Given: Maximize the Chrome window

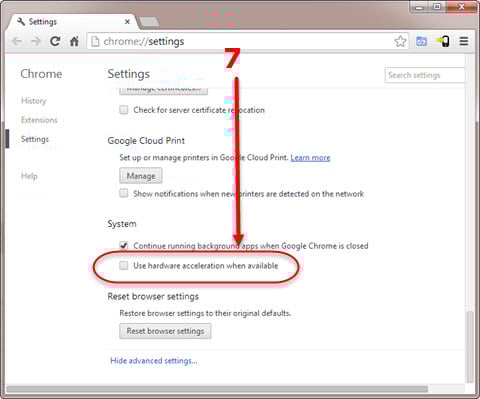Looking at the screenshot, I should (437, 7).
